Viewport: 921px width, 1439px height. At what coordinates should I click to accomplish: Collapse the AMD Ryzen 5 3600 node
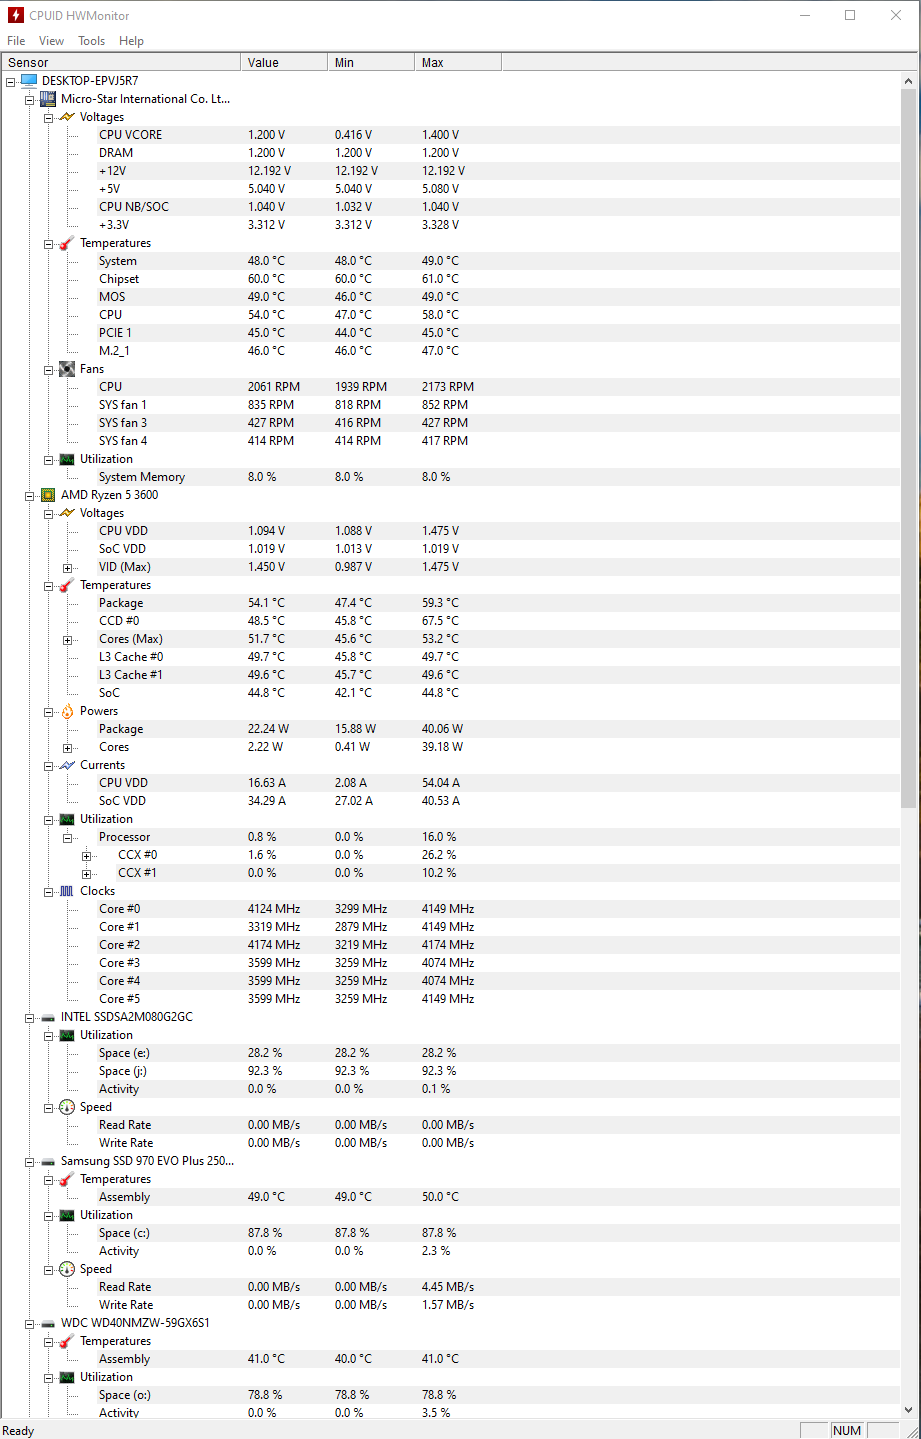29,496
